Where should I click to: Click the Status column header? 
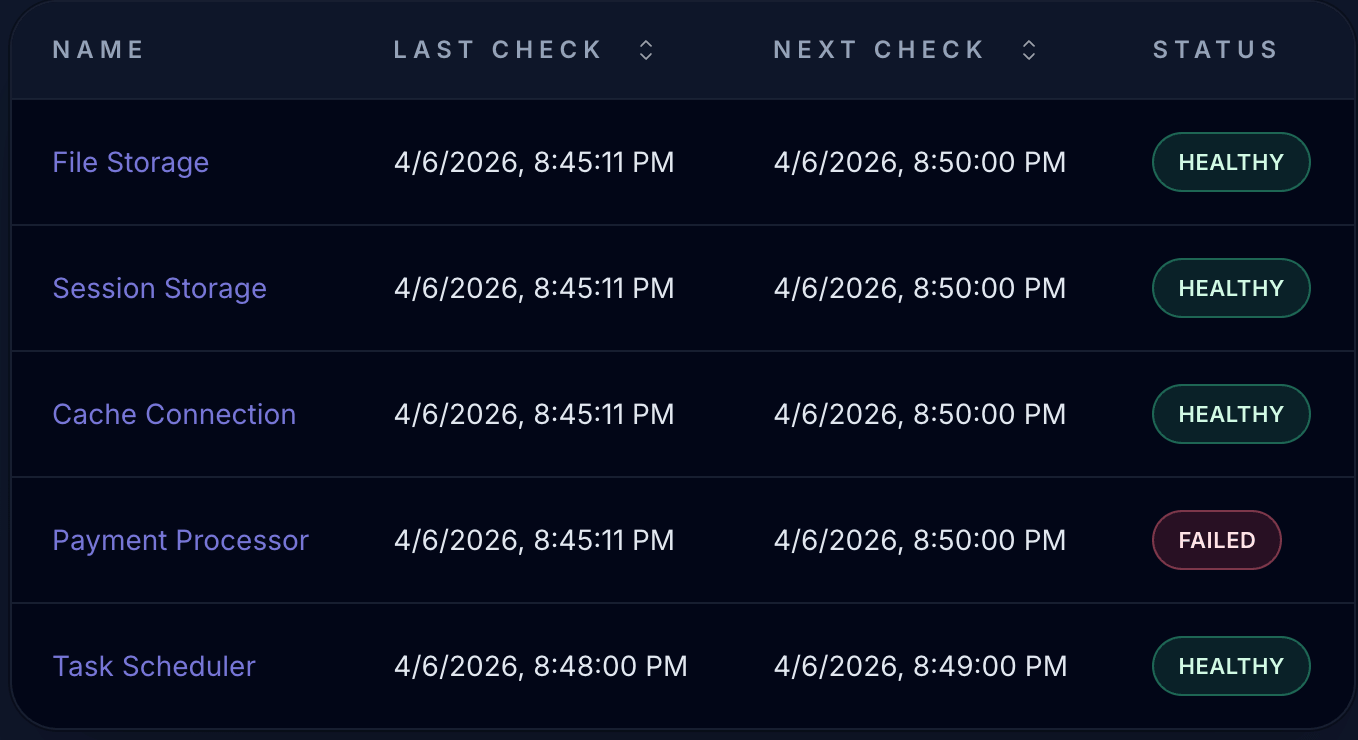pos(1215,50)
